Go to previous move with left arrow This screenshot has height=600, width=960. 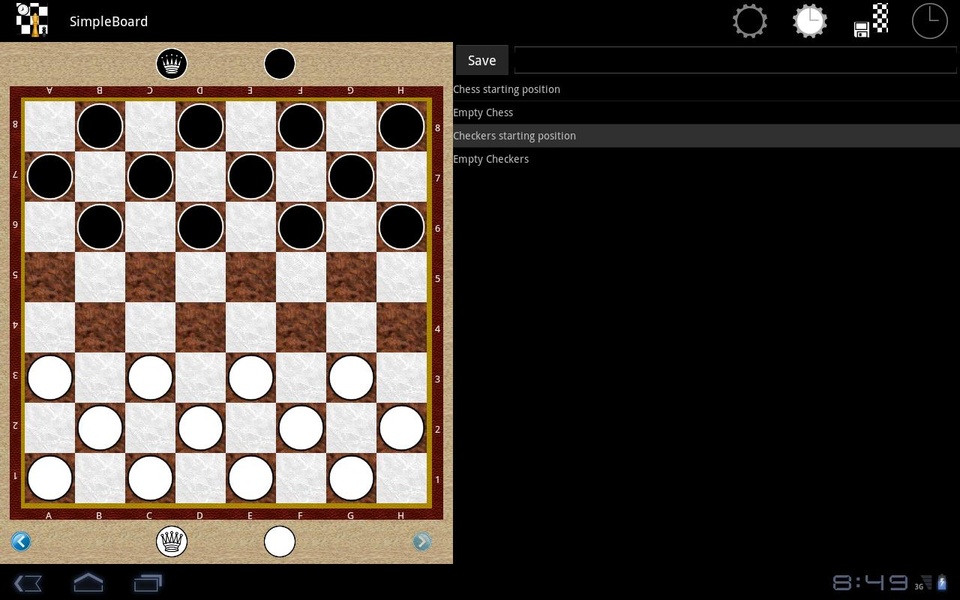21,541
